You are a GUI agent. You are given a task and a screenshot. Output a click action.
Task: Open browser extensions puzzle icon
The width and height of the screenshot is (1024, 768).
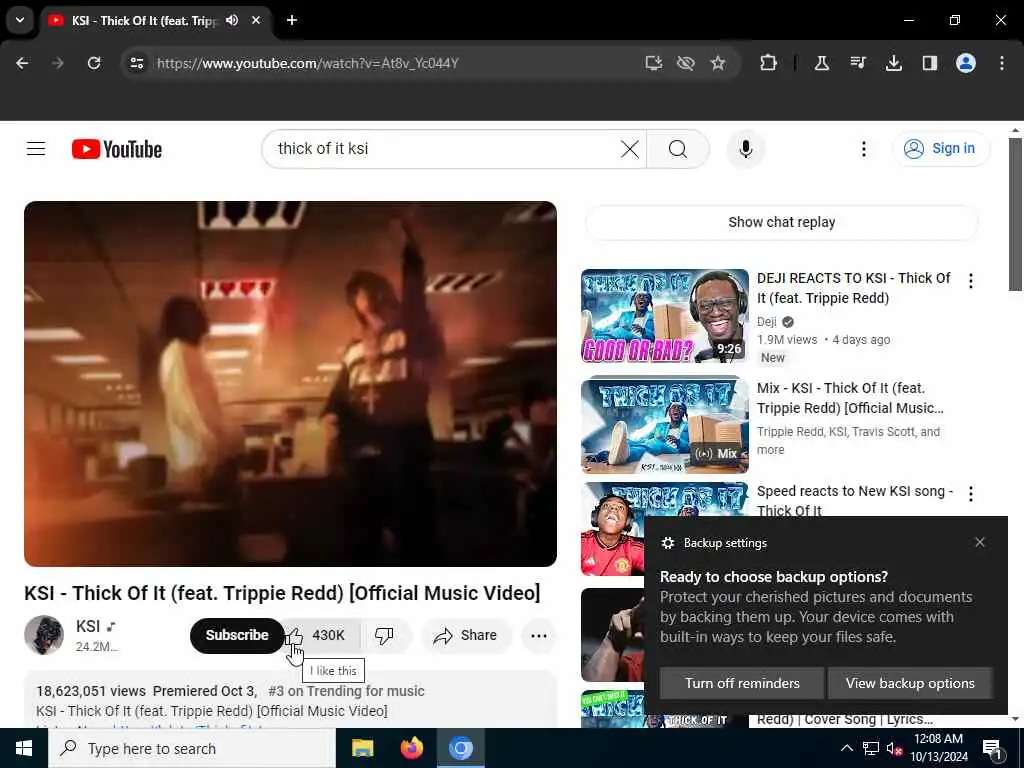pos(769,63)
